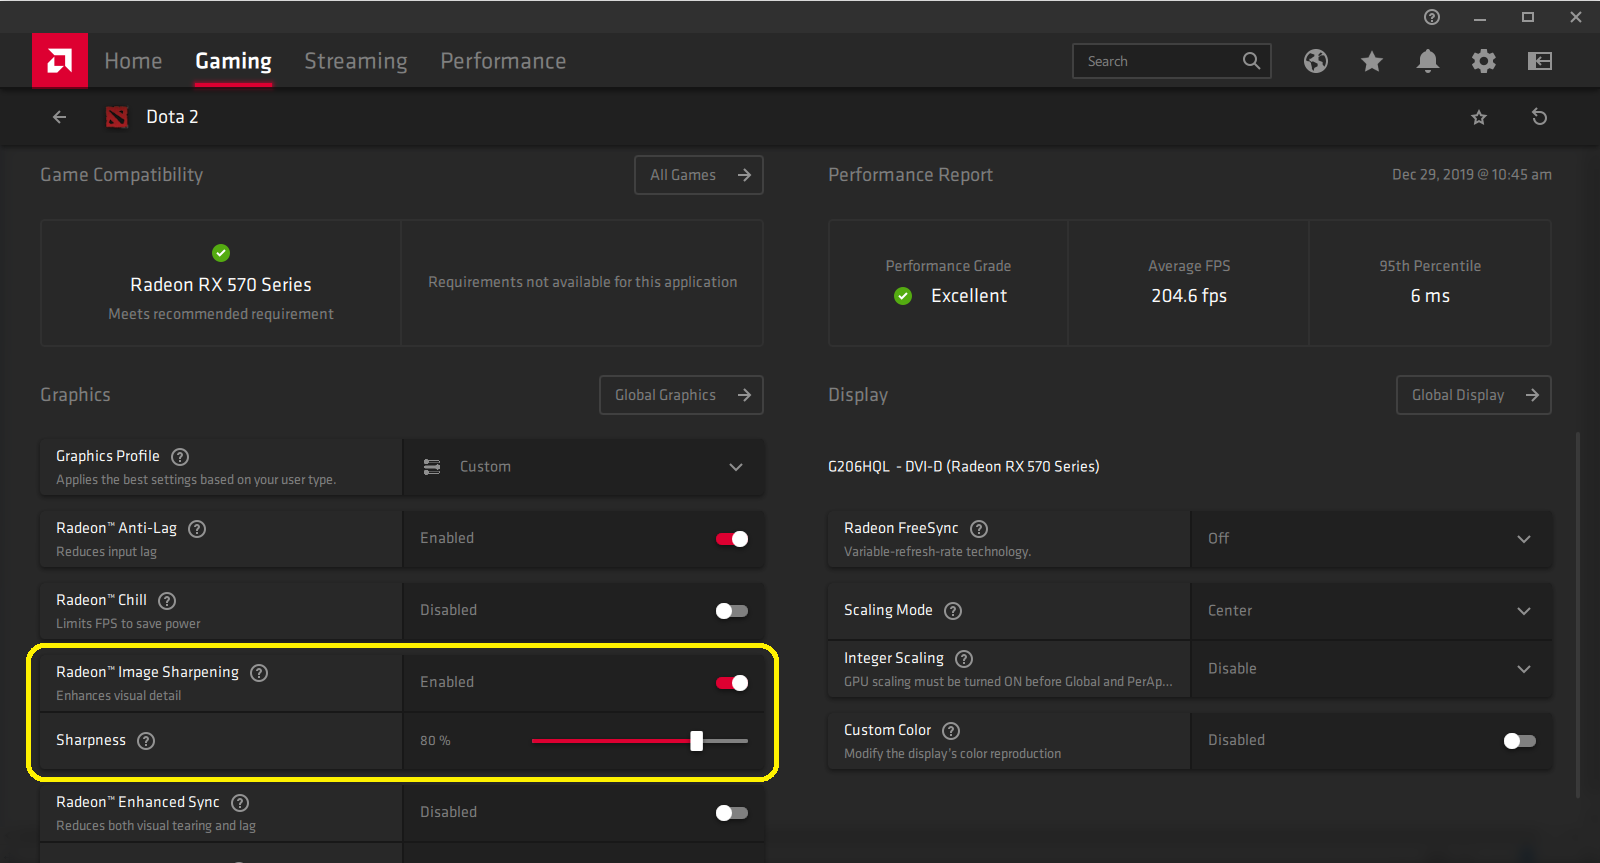Show help for Radeon Enhanced Sync
Screen dimensions: 1600x863
pyautogui.click(x=240, y=803)
